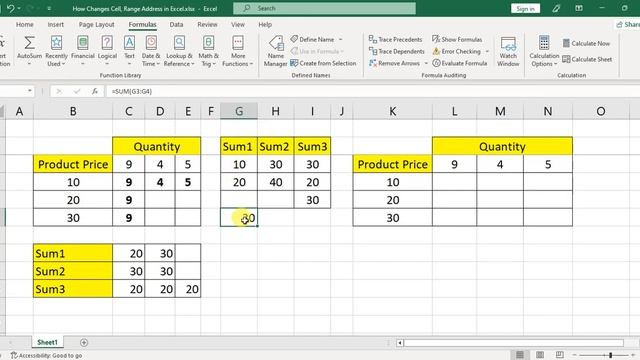Select the Sheet1 tab
The image size is (640, 360).
[47, 342]
